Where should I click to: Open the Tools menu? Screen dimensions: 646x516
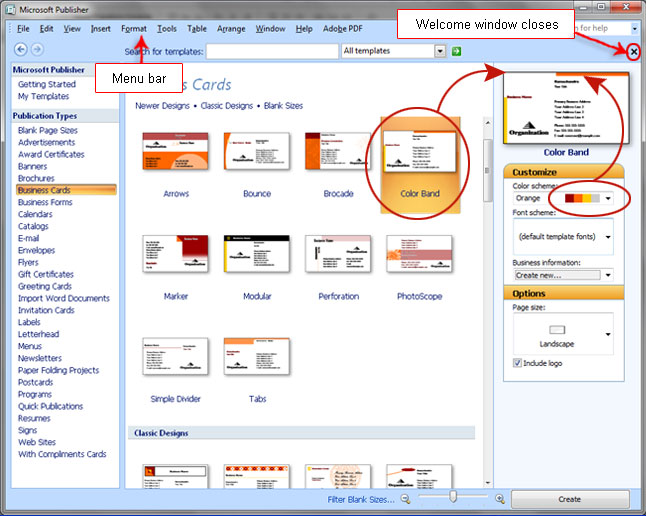pos(166,28)
